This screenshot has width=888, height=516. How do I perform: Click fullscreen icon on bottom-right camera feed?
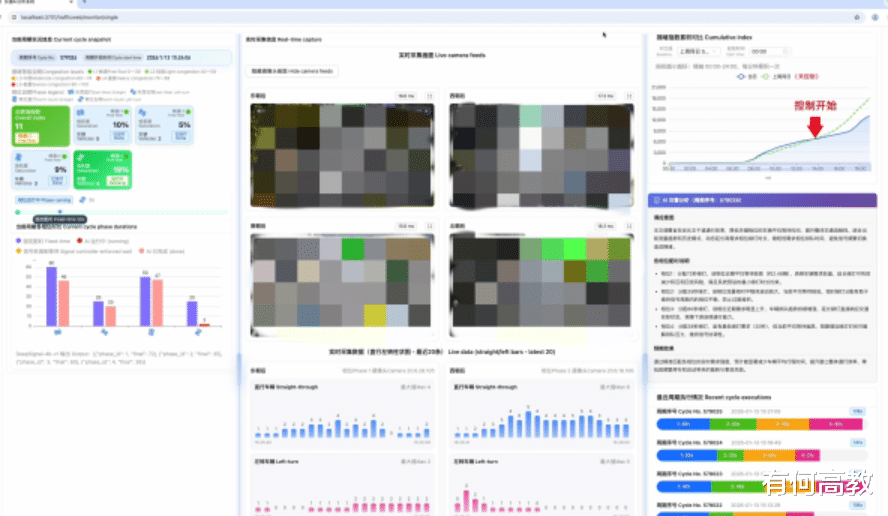coord(629,226)
